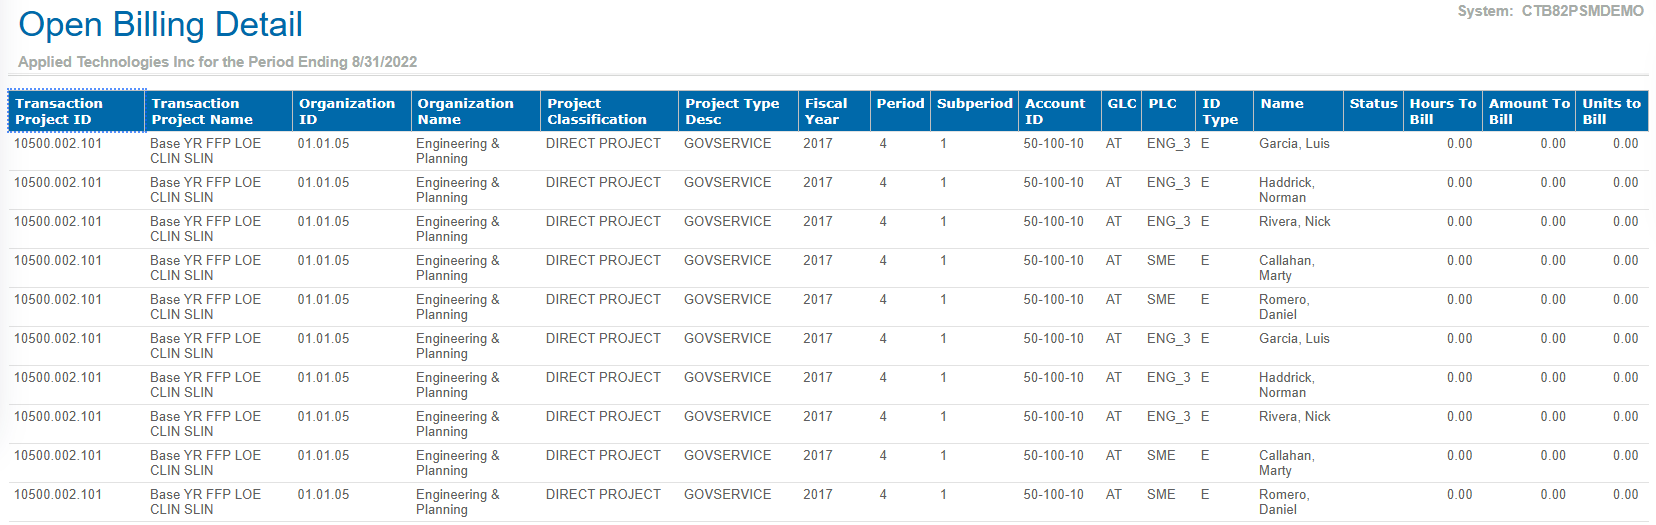Sort by Transaction Project Name column header
Screen dimensions: 1656x525
coord(202,111)
